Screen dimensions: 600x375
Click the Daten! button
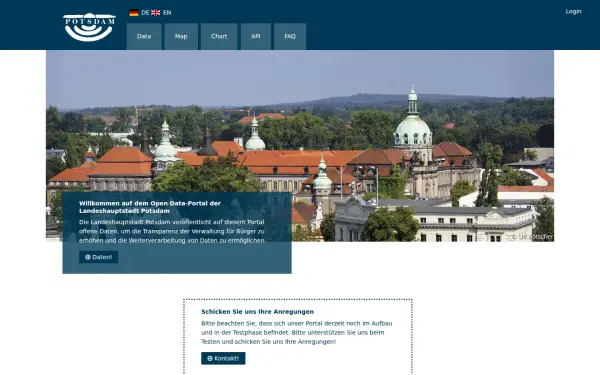99,257
